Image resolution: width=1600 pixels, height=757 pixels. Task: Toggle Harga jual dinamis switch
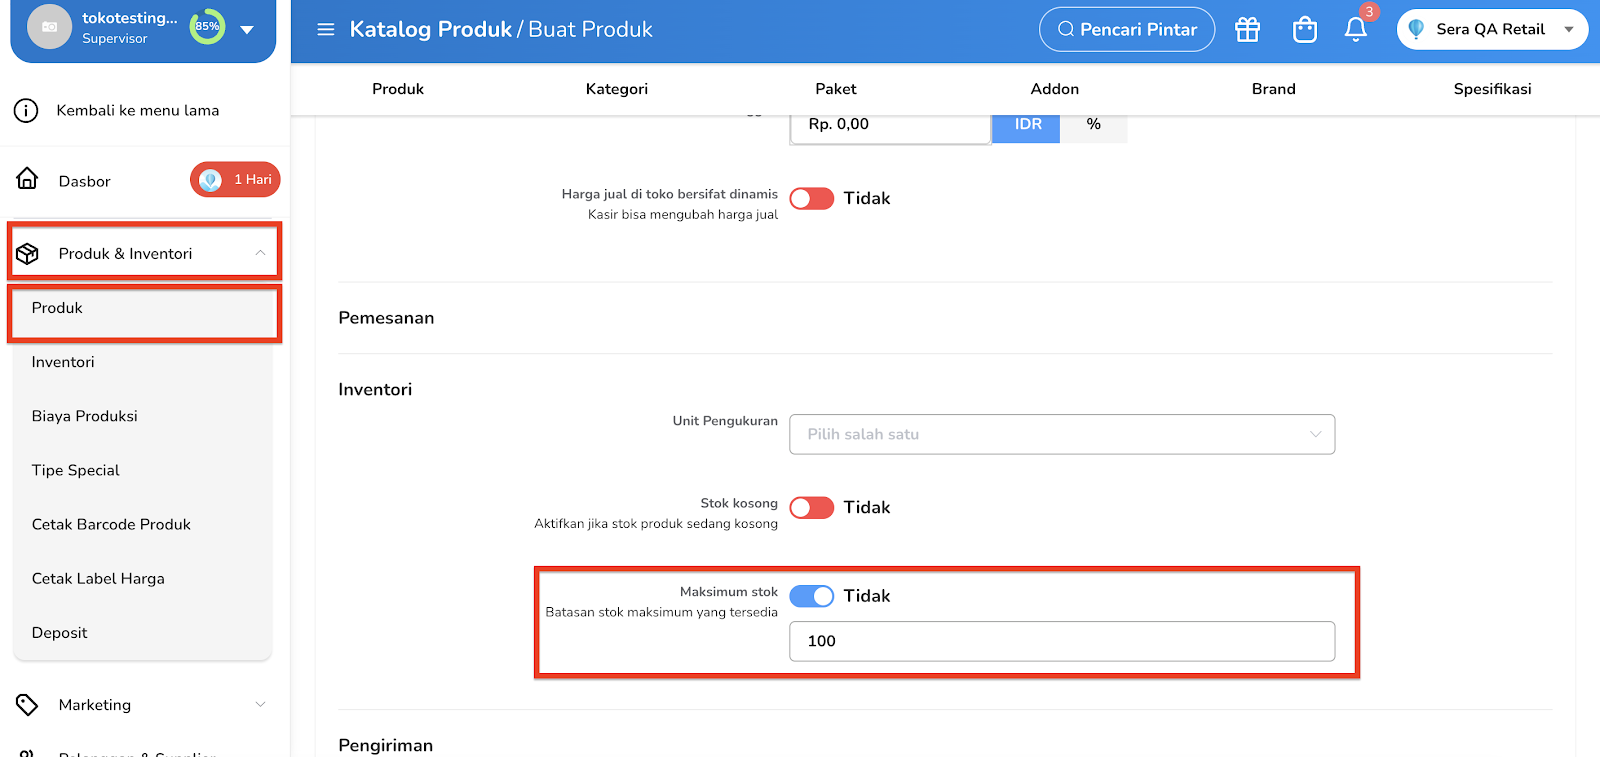click(x=812, y=198)
